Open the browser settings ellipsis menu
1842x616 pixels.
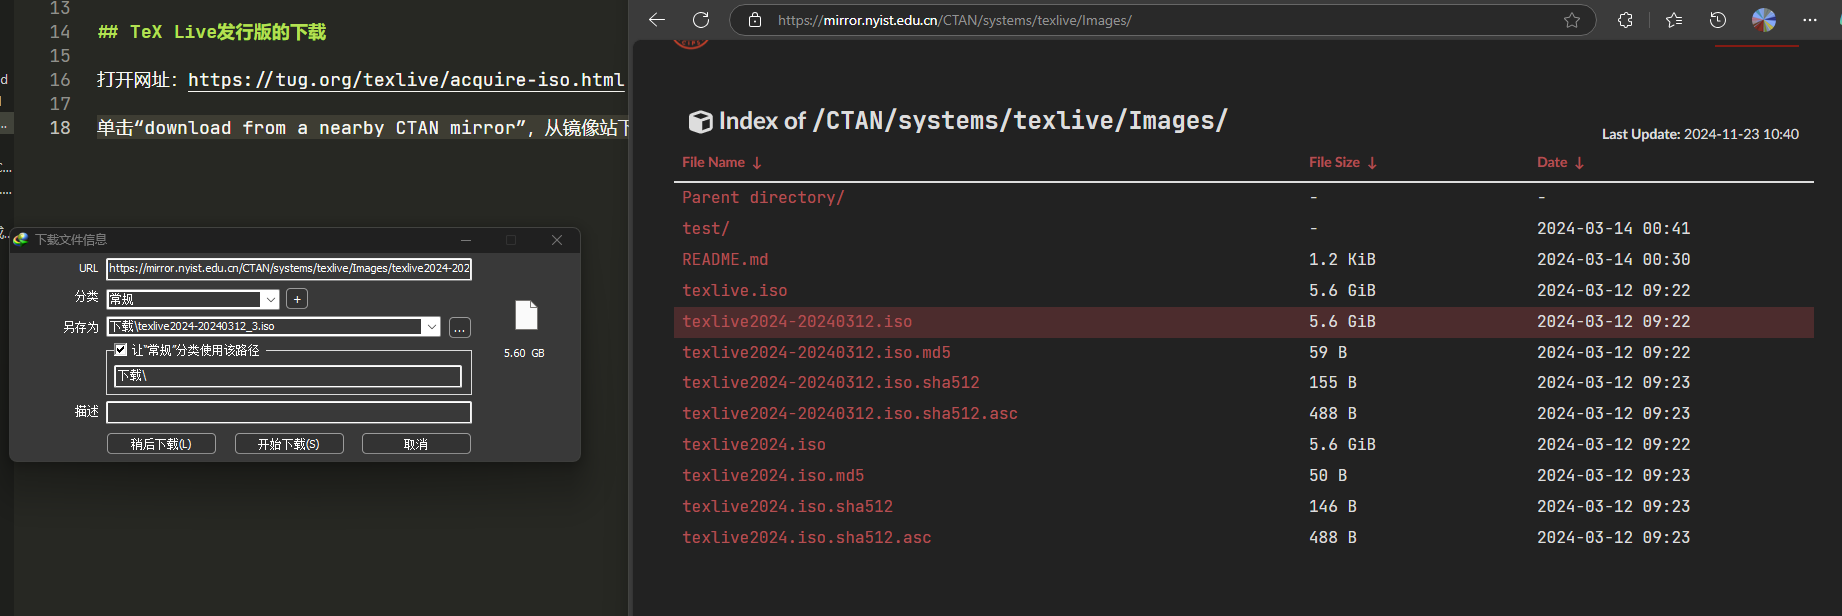(x=1810, y=20)
